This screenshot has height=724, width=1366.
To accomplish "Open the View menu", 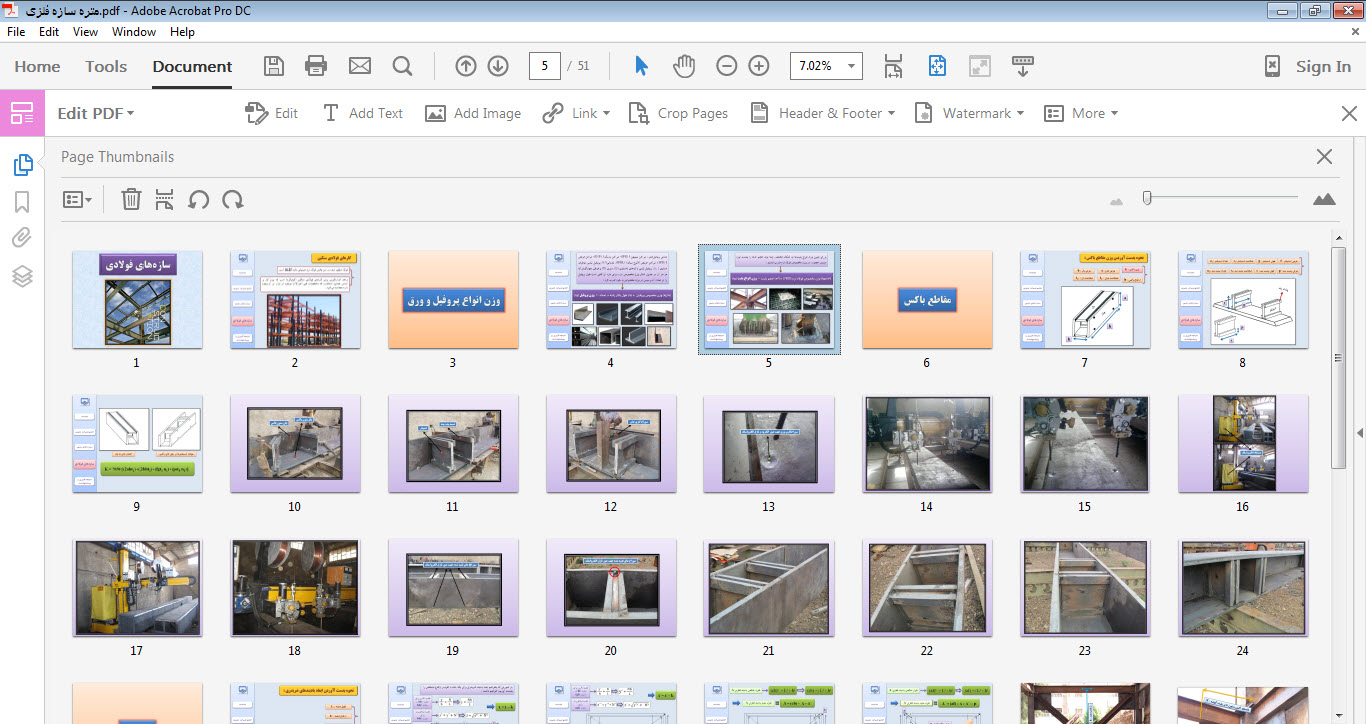I will pyautogui.click(x=86, y=32).
